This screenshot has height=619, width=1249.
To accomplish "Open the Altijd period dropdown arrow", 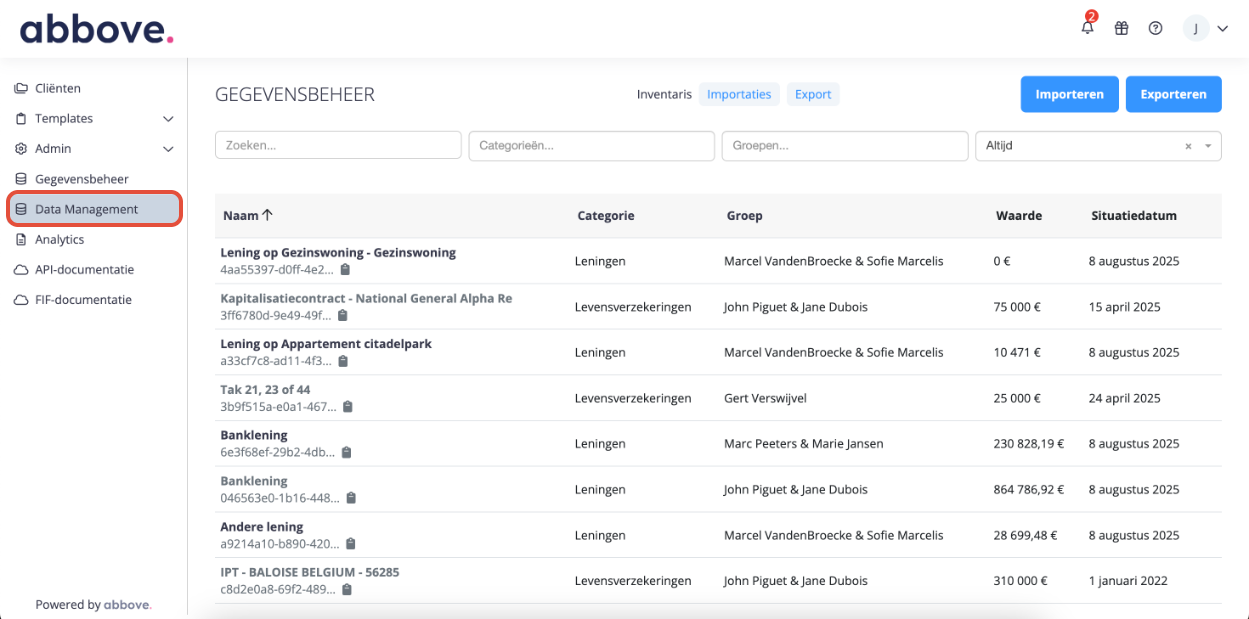I will [1208, 146].
